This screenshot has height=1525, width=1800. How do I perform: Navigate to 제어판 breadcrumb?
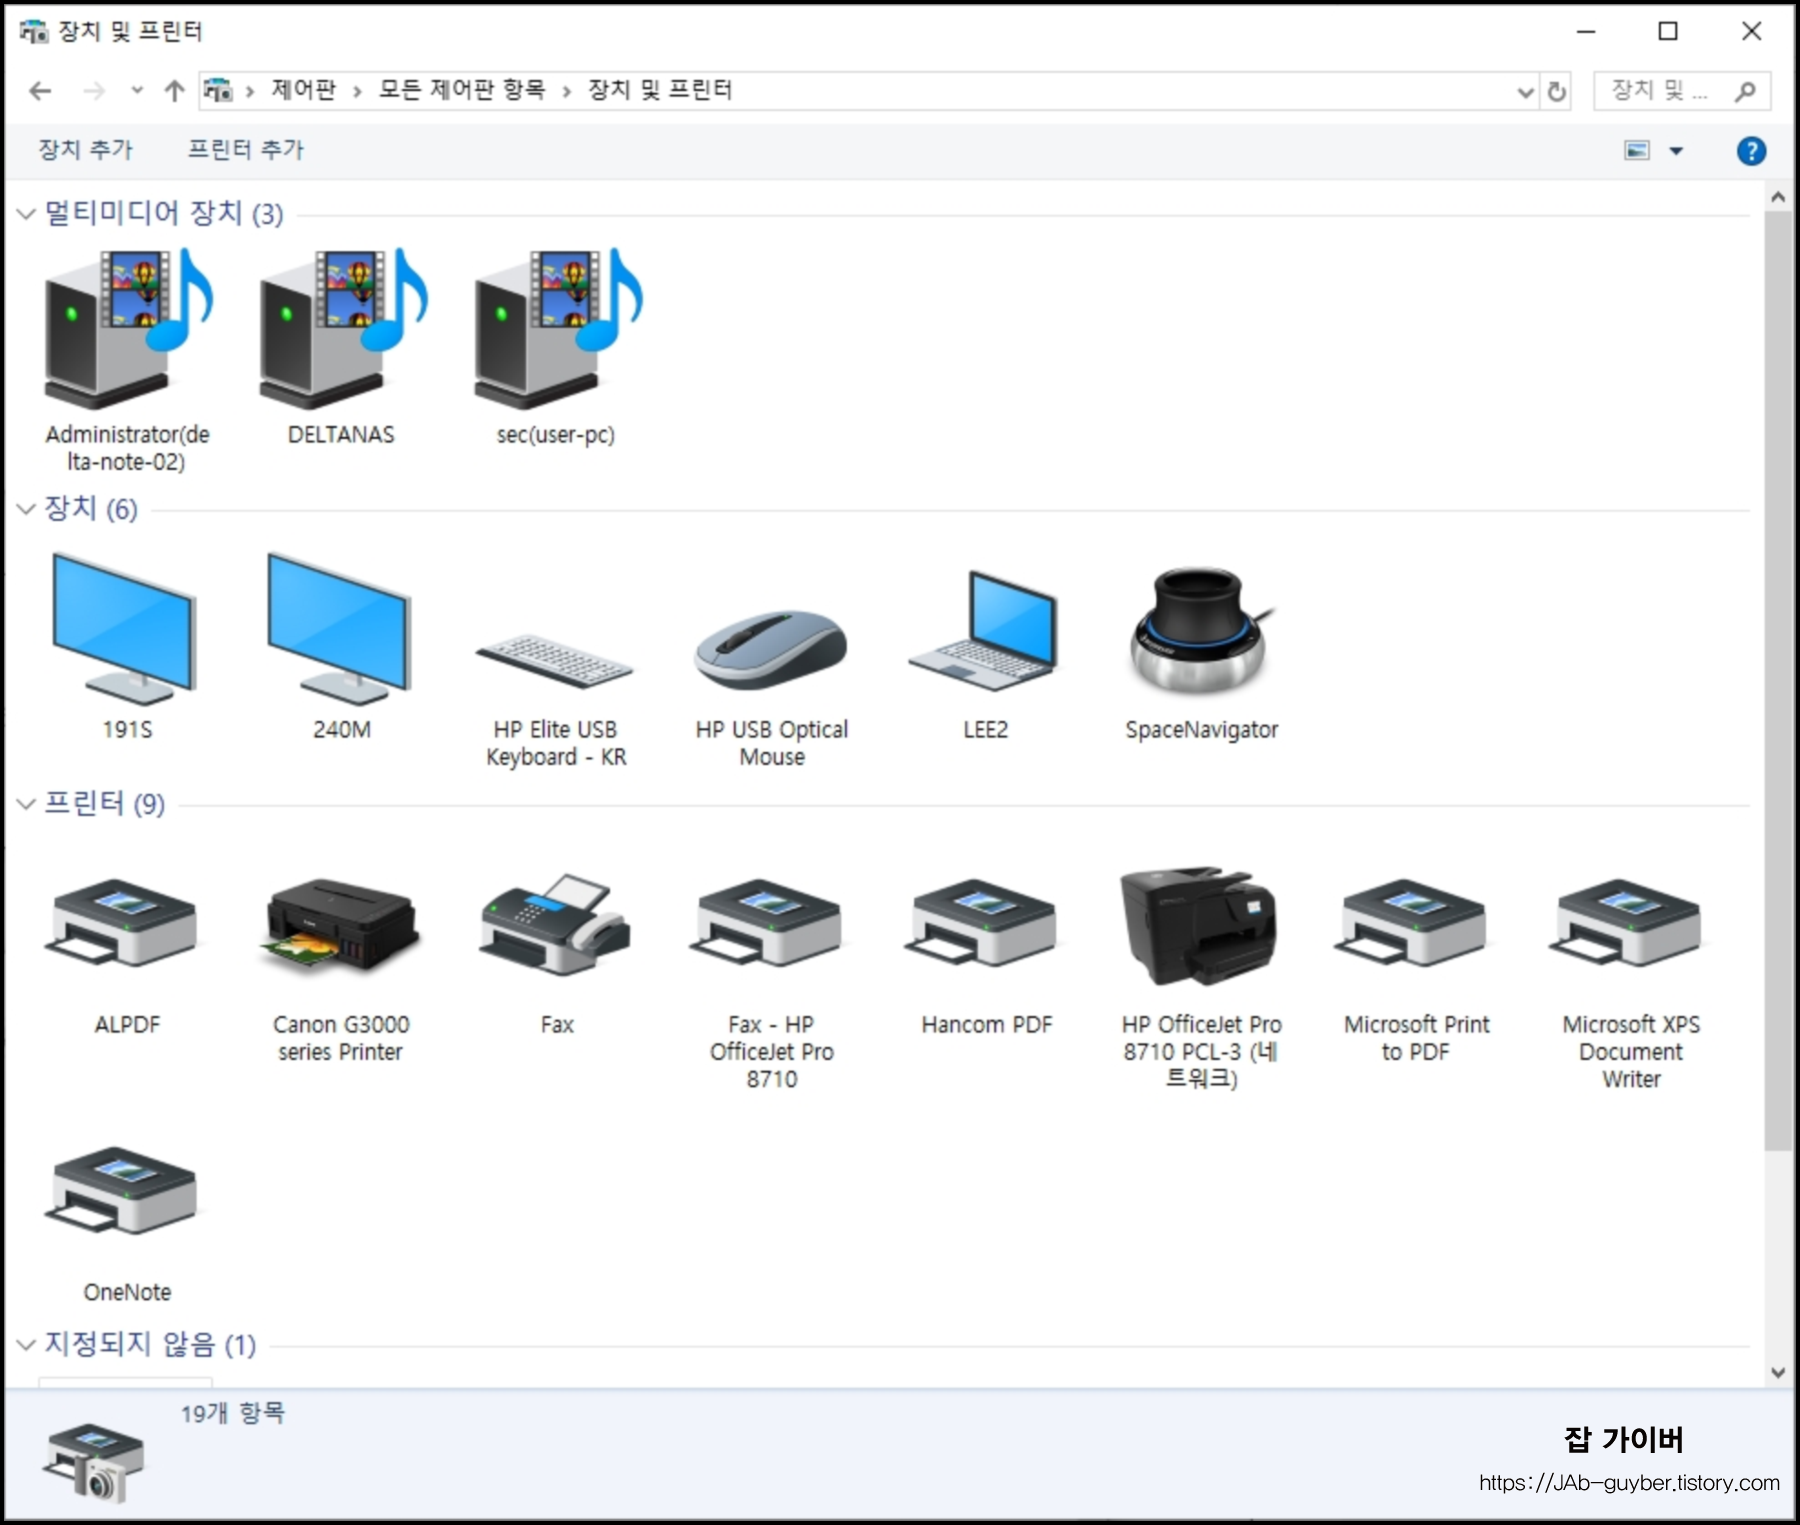[x=304, y=90]
